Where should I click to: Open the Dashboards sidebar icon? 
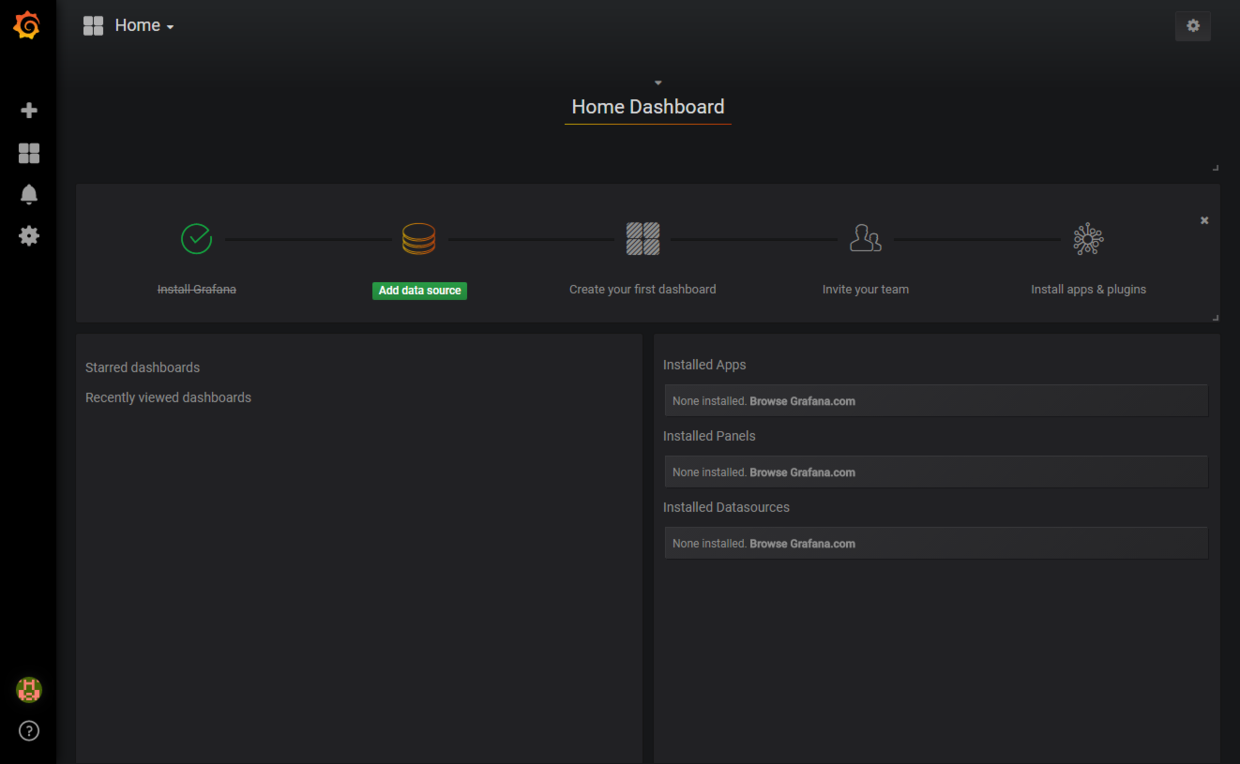[29, 153]
